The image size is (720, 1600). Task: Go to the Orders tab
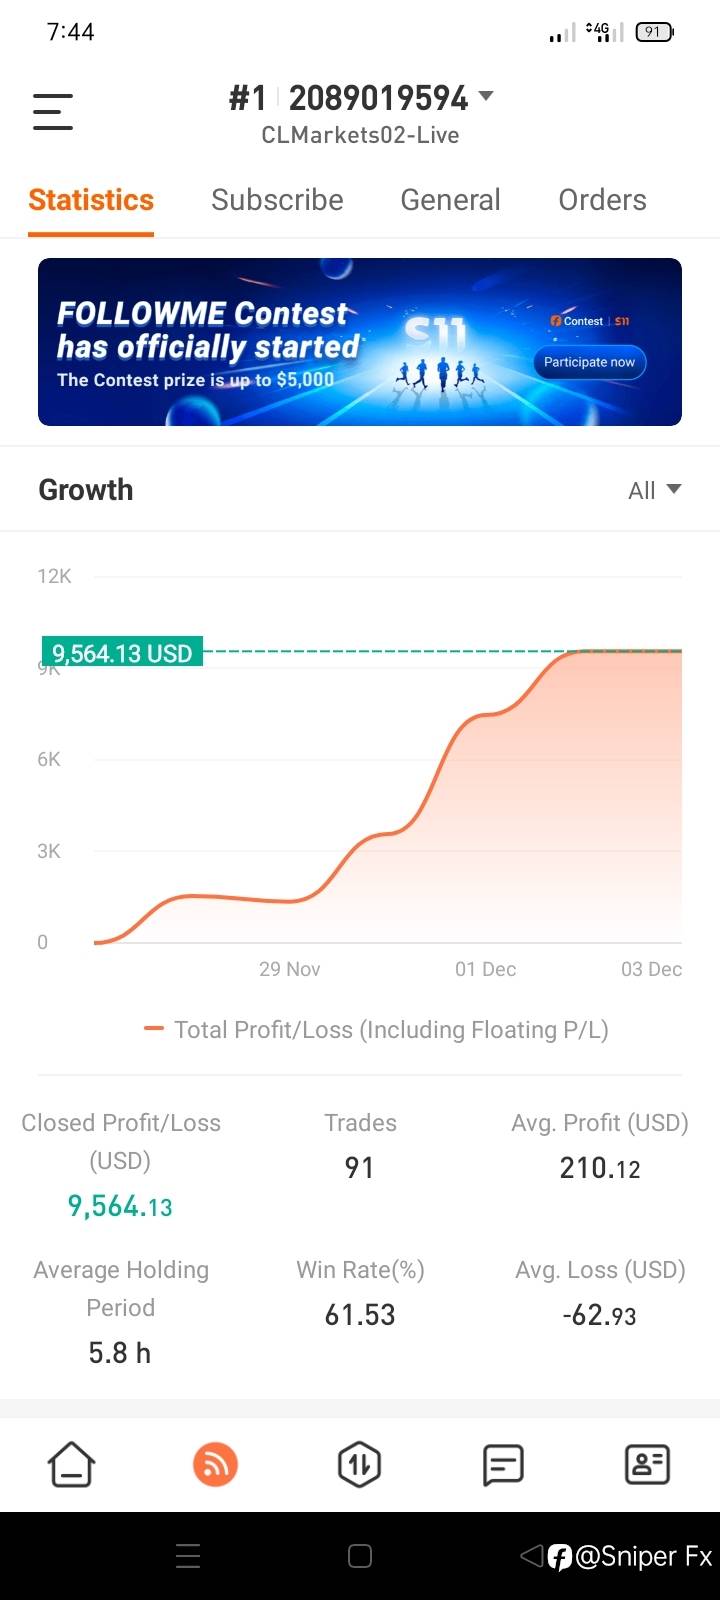(602, 200)
